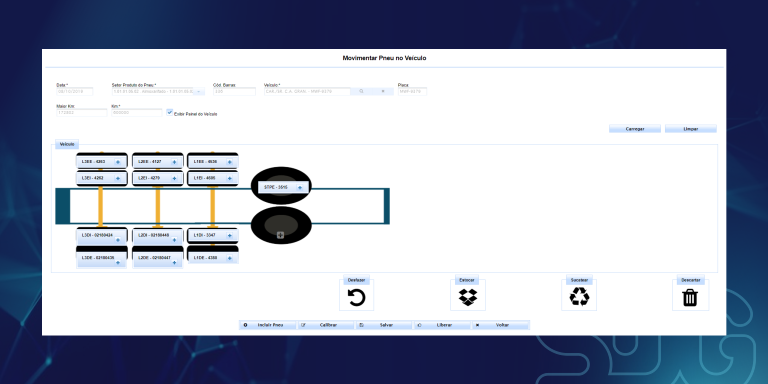Expand the top-left outer tire L3 options
The image size is (768, 384).
(x=118, y=162)
